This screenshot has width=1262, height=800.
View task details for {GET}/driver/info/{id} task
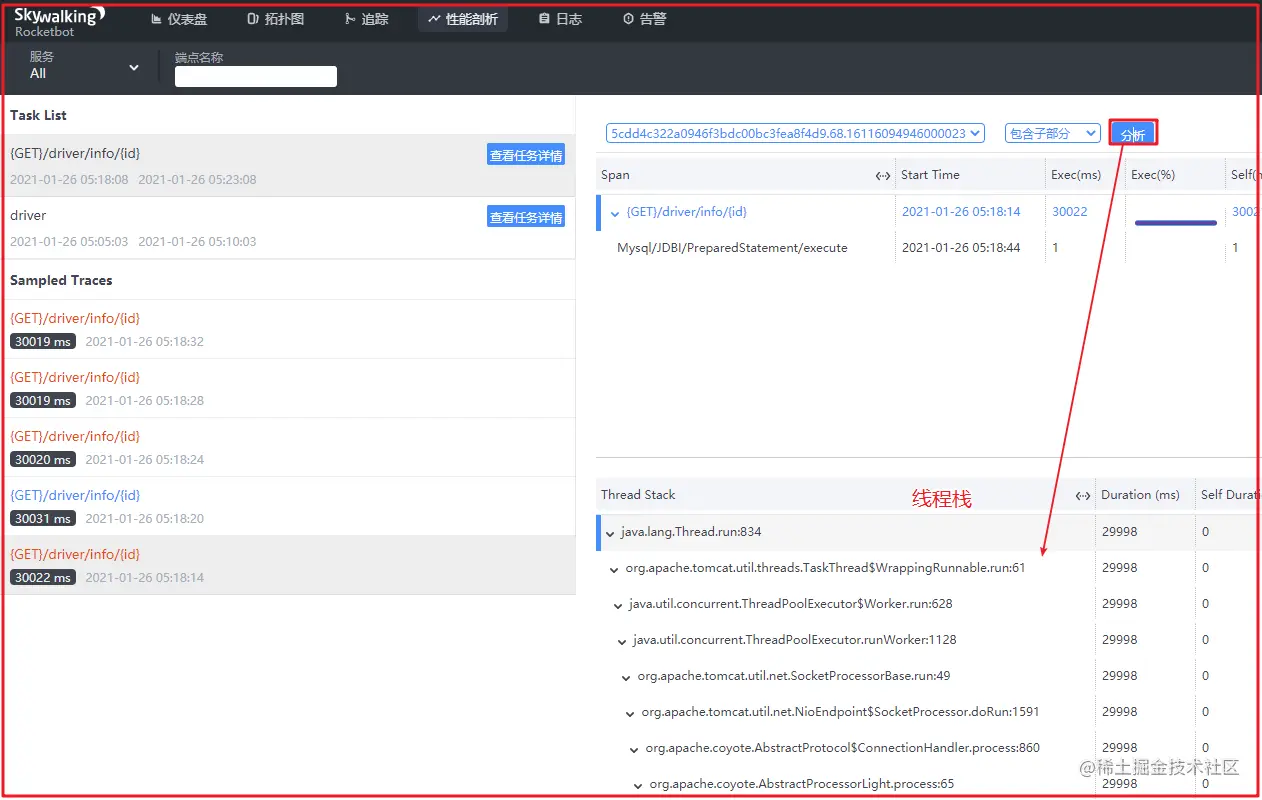[526, 155]
